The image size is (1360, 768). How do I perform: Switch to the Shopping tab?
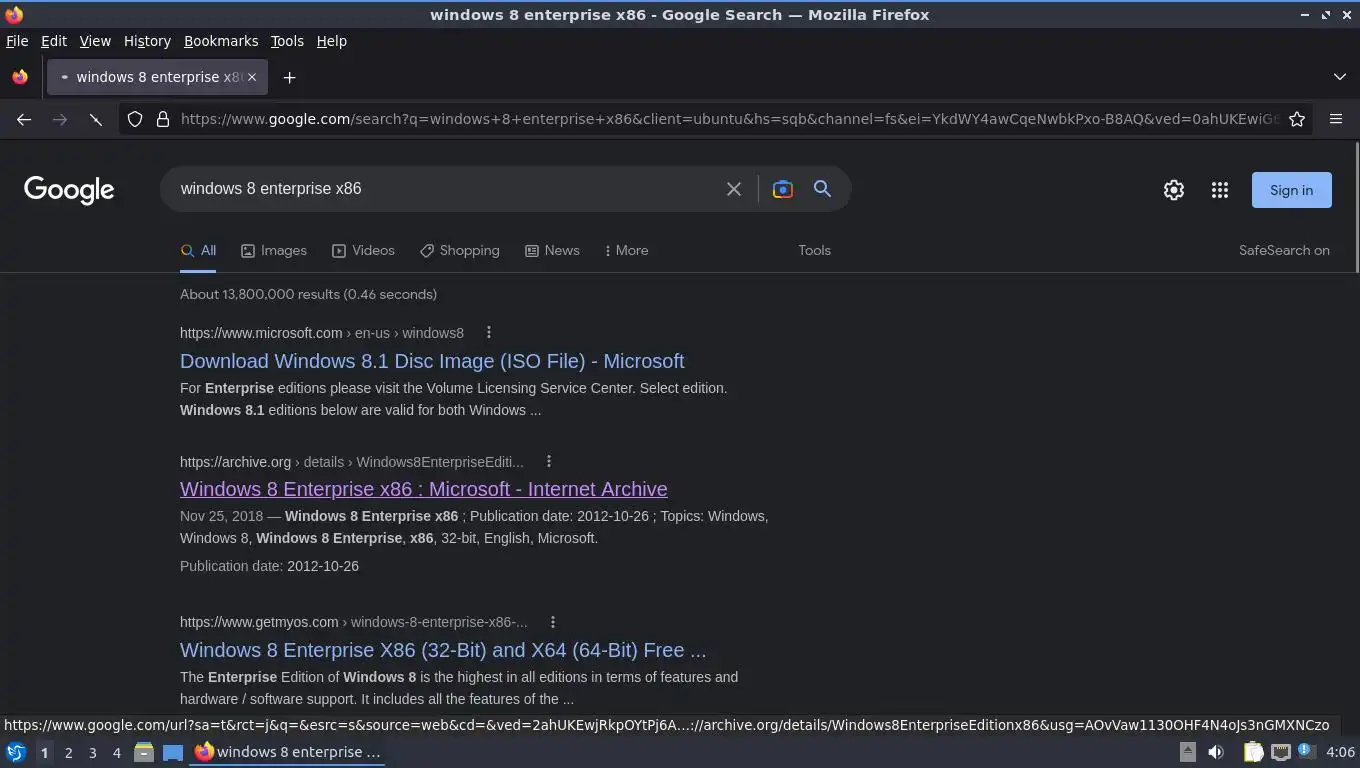pos(460,250)
